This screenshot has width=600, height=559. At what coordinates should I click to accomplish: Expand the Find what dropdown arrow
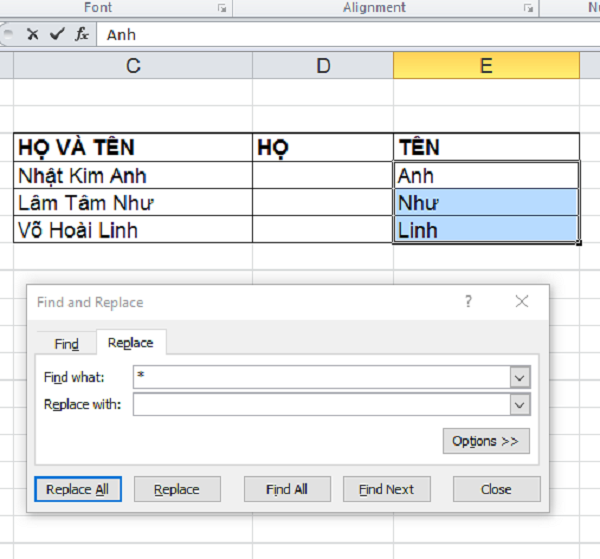pyautogui.click(x=519, y=378)
